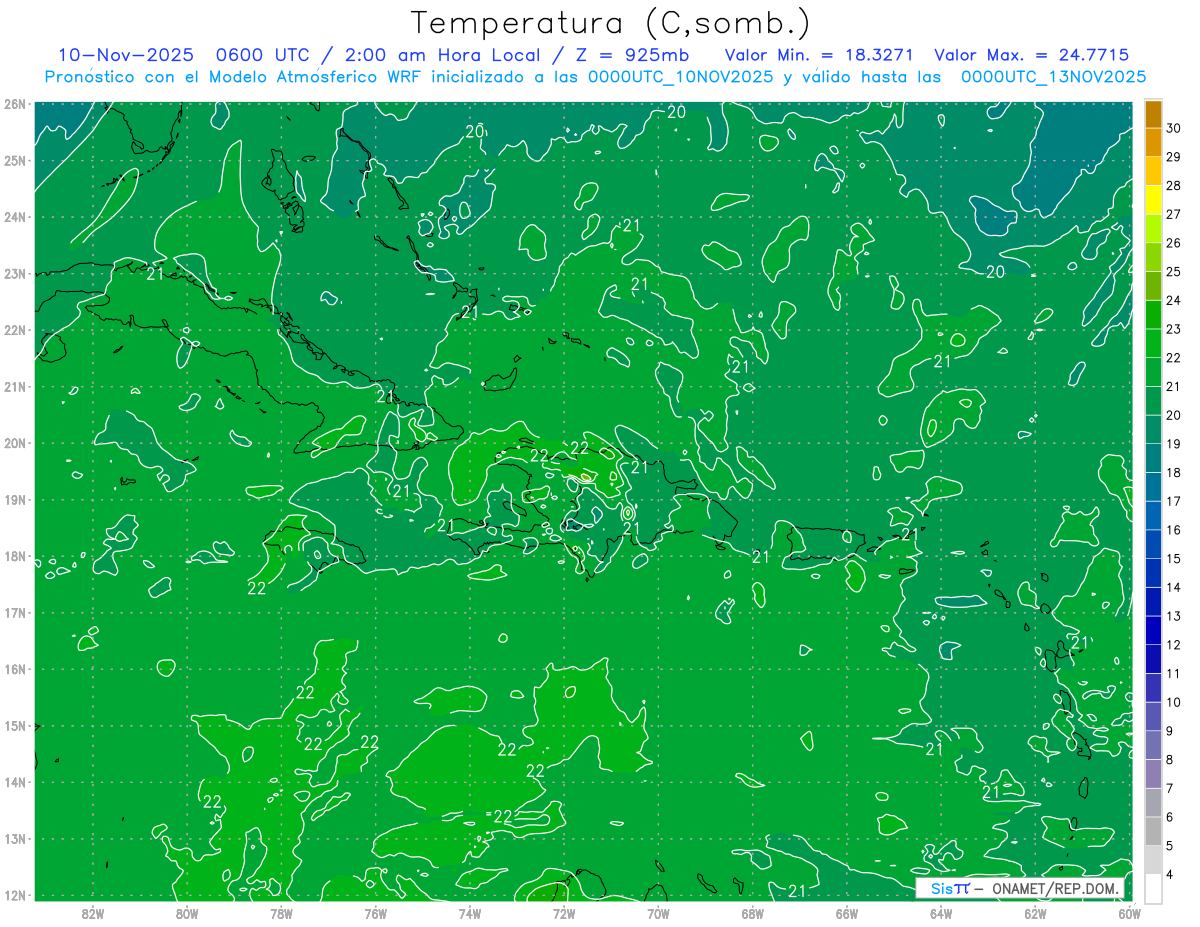Click the longitude axis label '68W'
The width and height of the screenshot is (1200, 927).
[752, 913]
